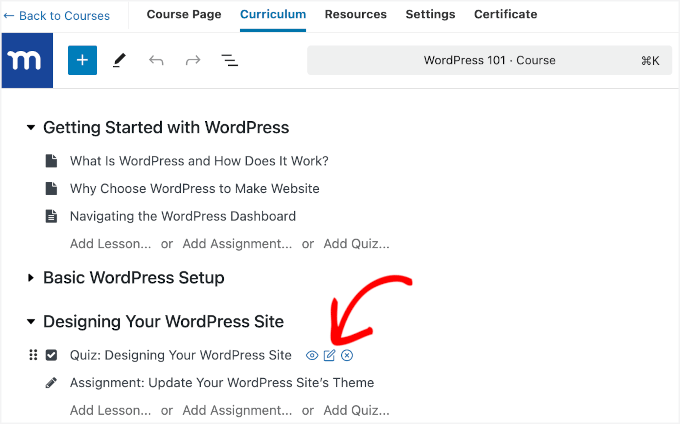
Task: Open lesson Navigating the WordPress Dashboard
Action: (x=182, y=216)
